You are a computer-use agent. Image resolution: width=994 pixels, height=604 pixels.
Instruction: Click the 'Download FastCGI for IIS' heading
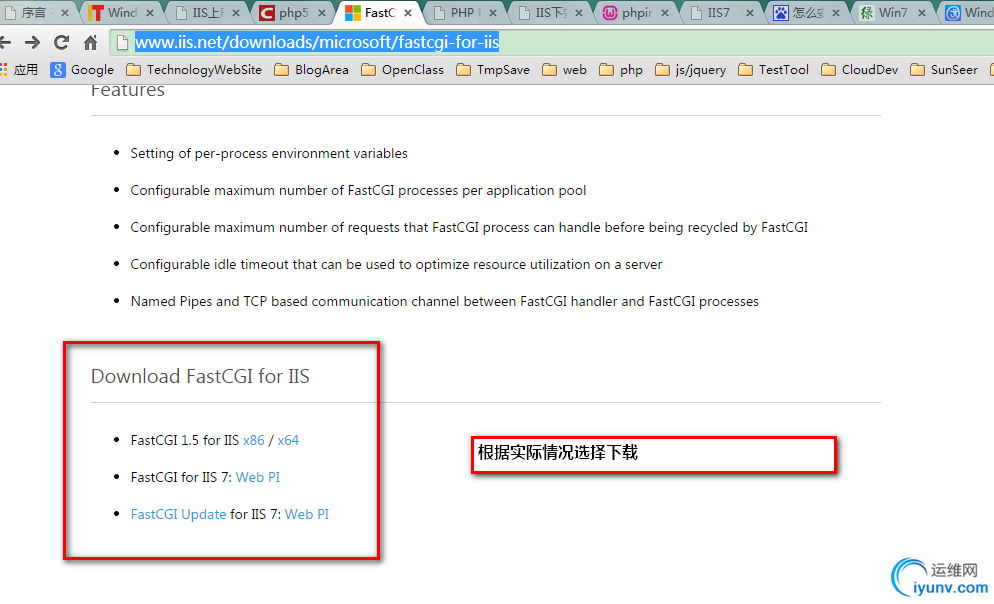200,376
